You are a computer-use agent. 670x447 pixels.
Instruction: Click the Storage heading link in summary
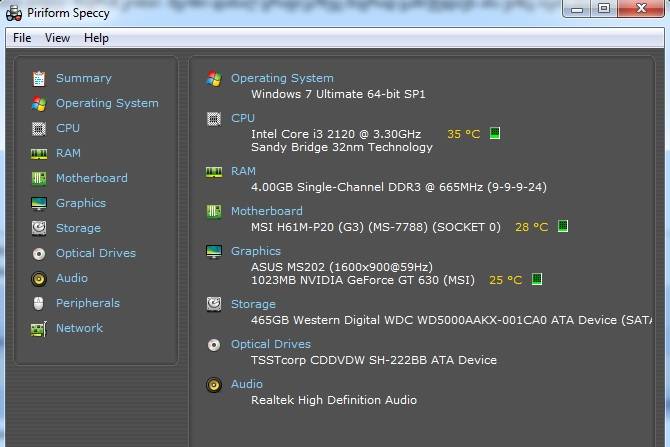click(253, 304)
